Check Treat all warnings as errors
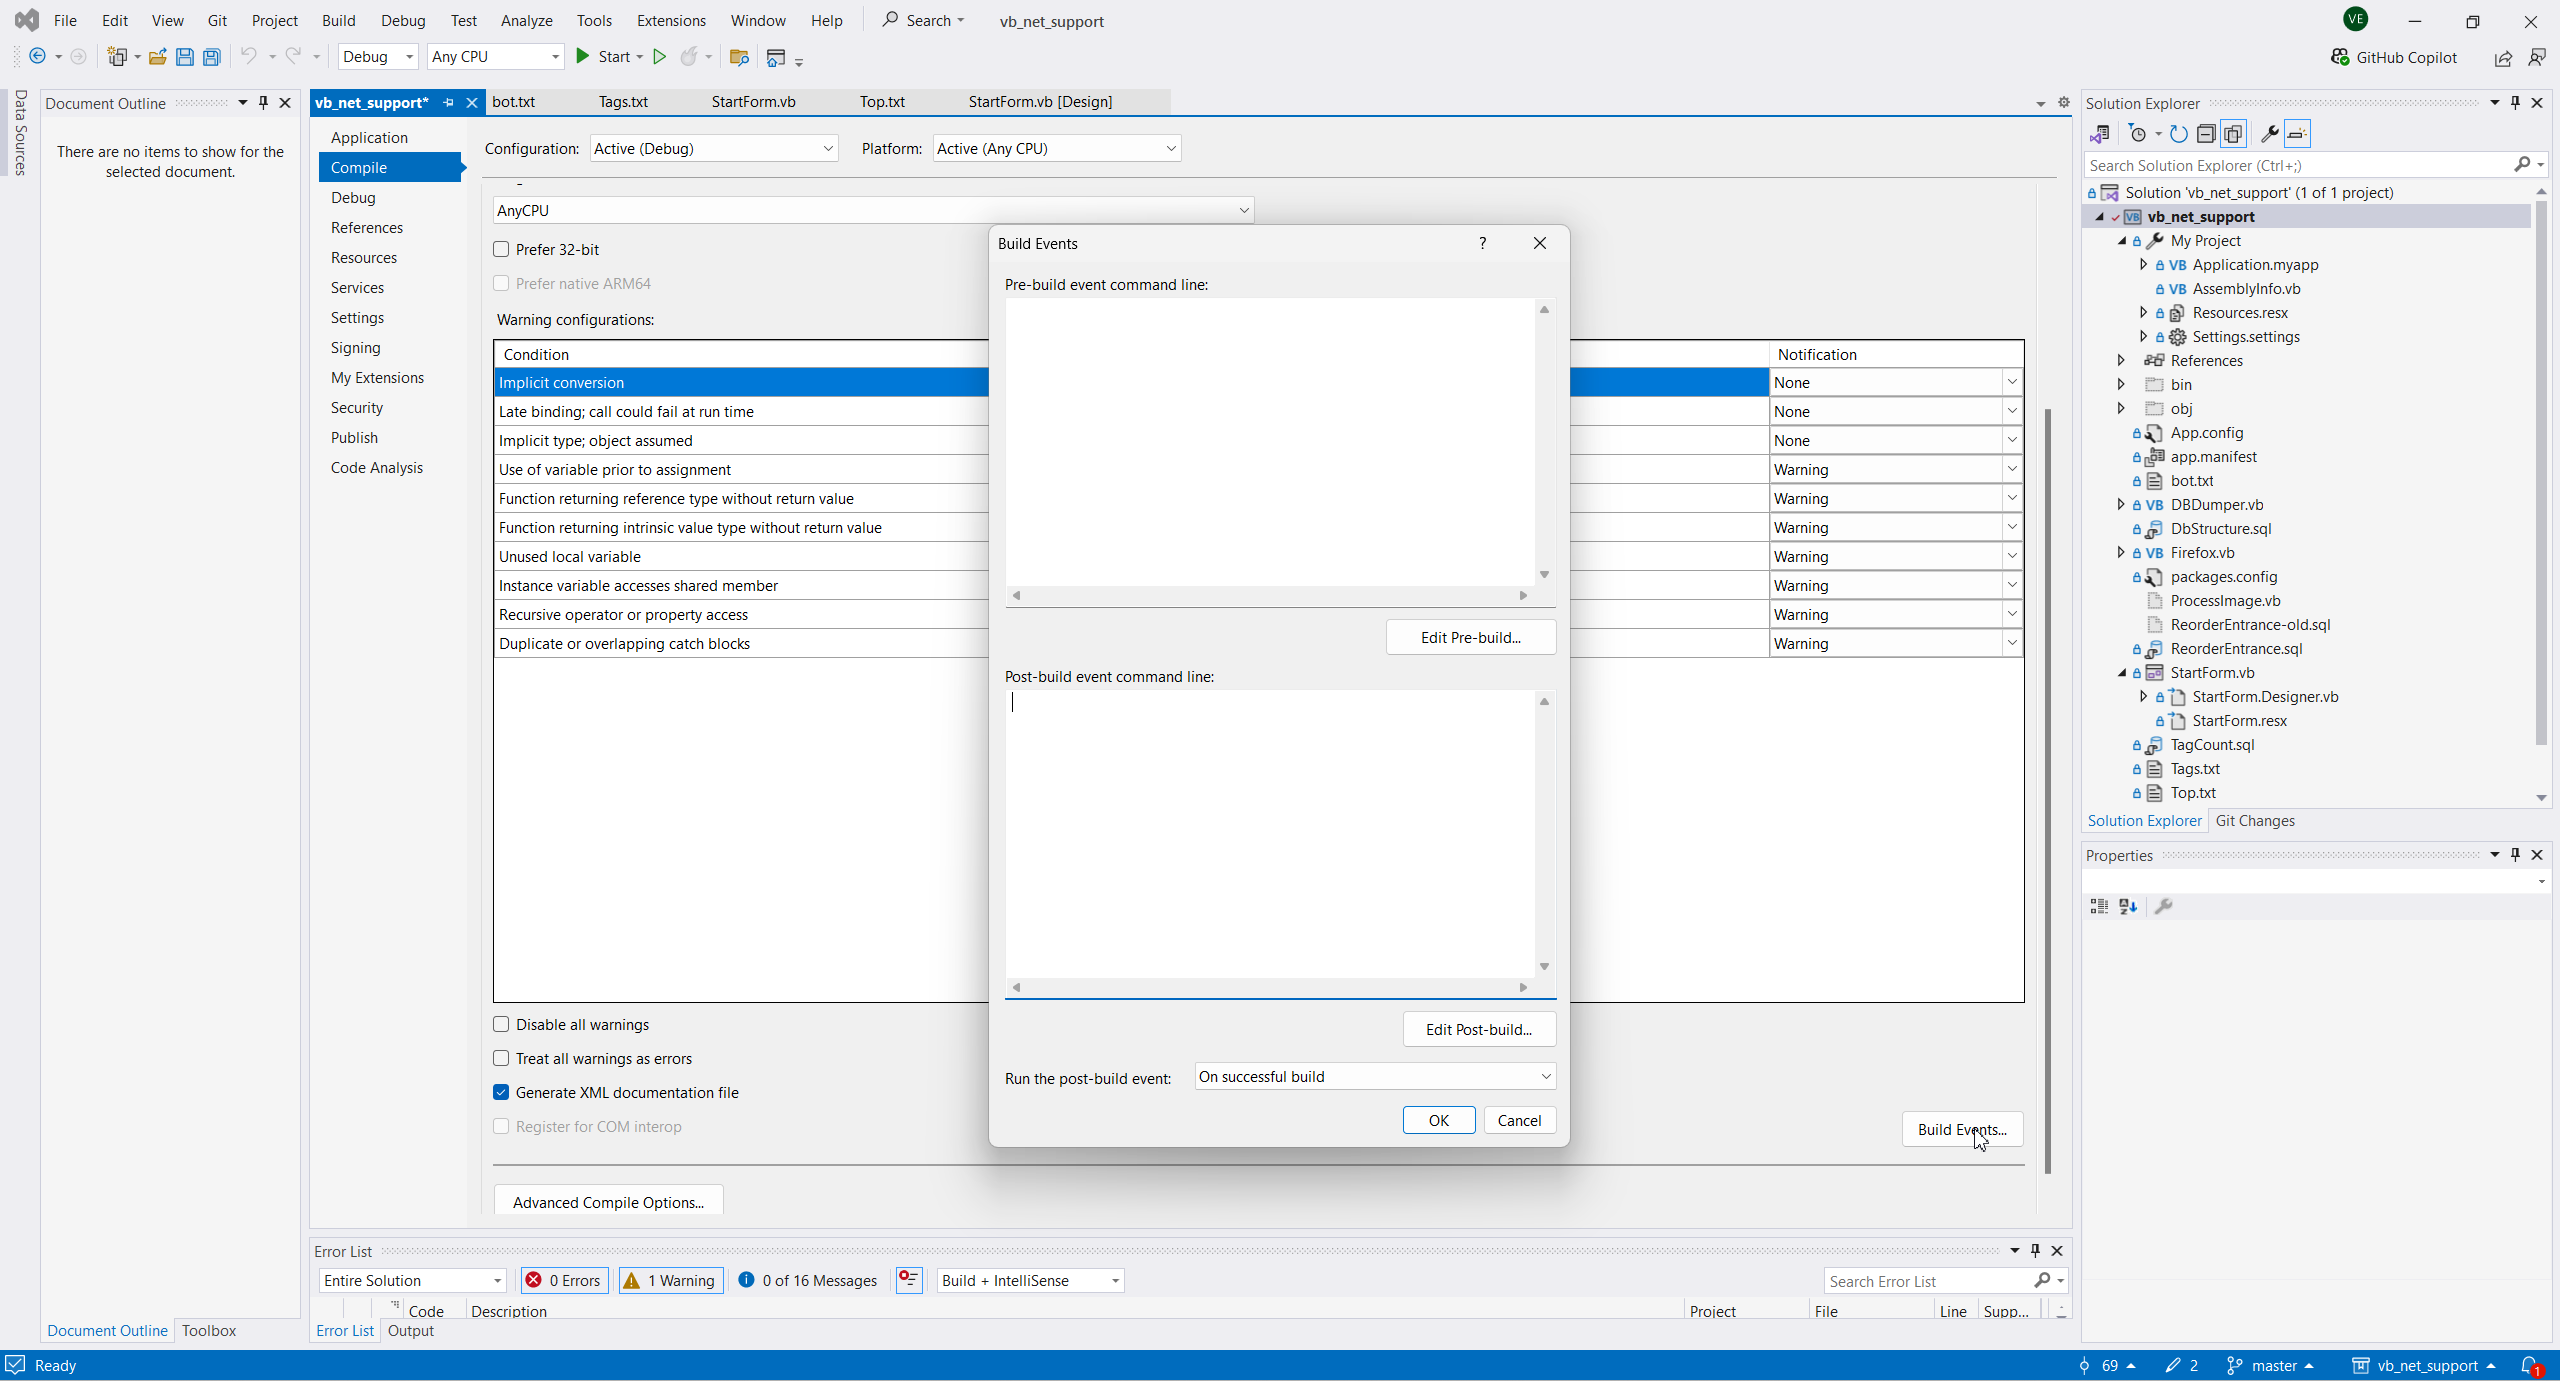This screenshot has height=1381, width=2560. (502, 1058)
